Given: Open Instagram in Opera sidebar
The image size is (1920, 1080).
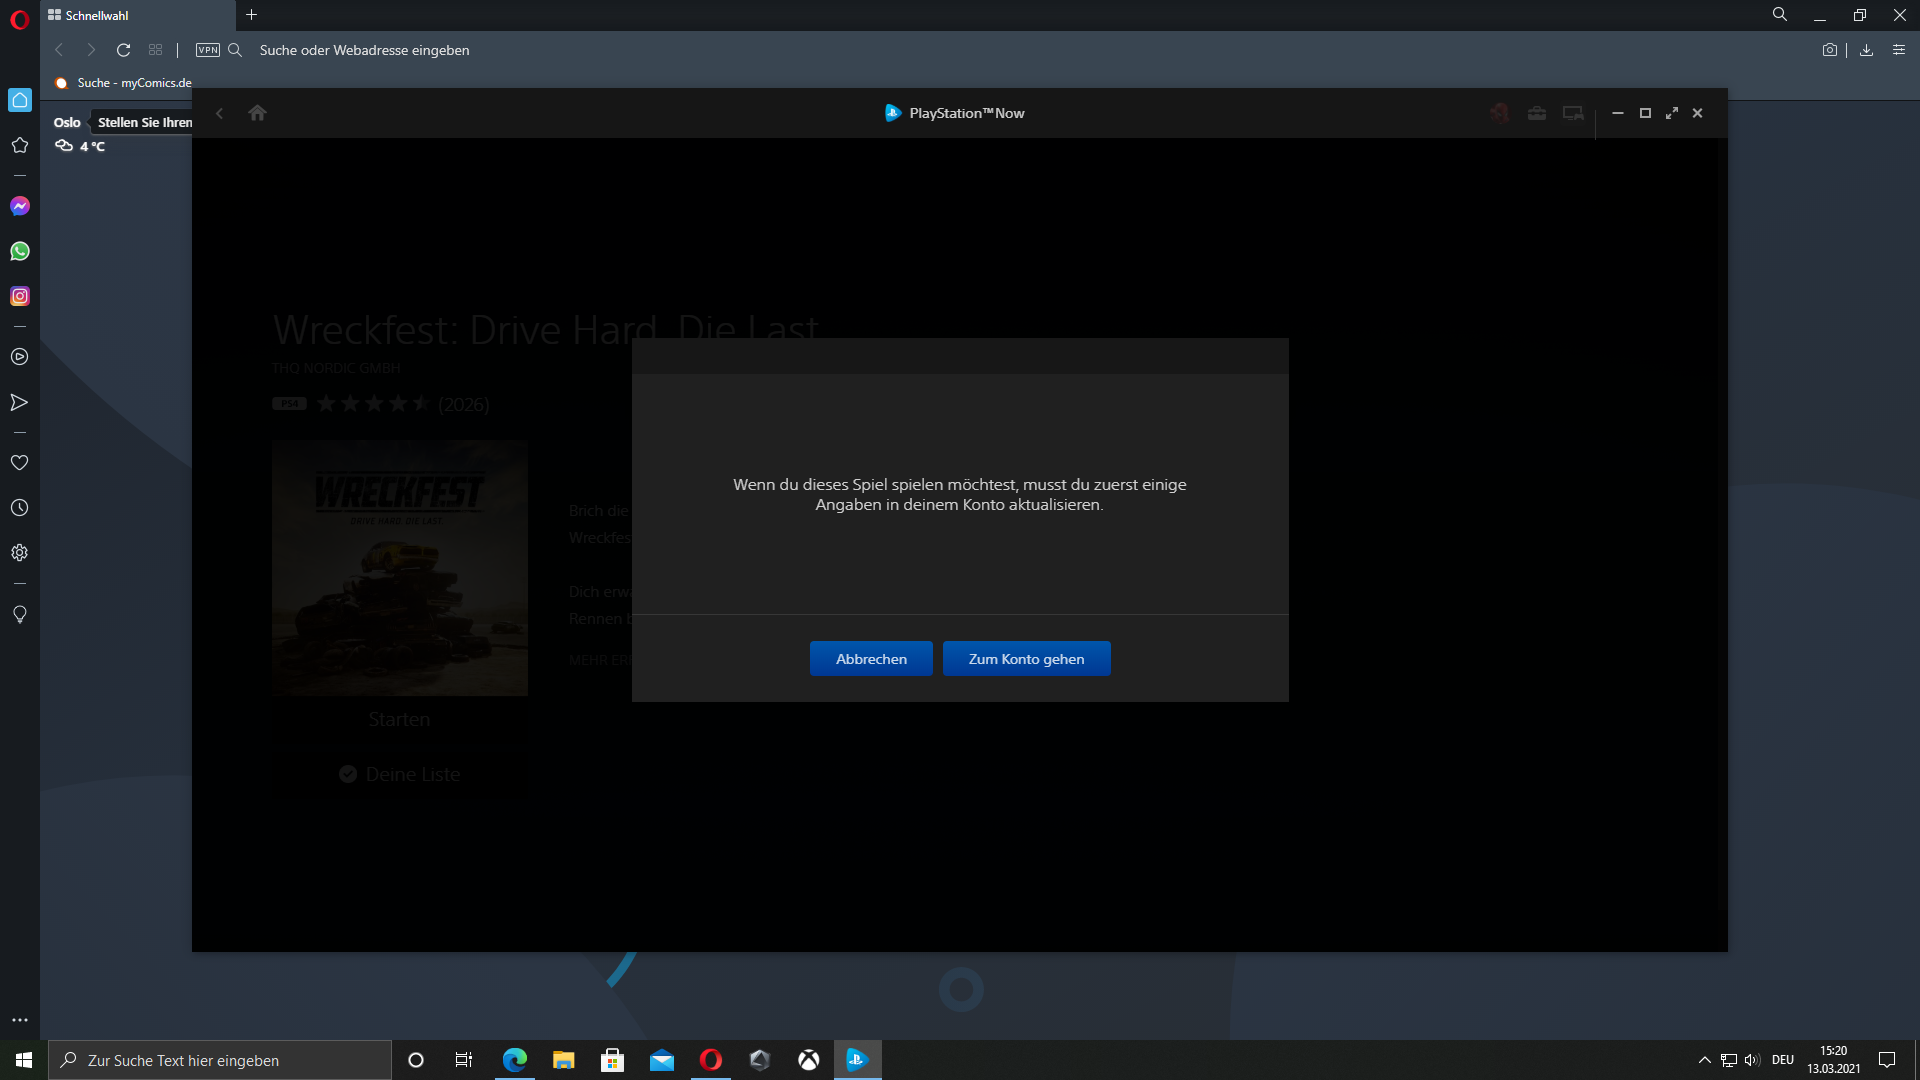Looking at the screenshot, I should [20, 296].
